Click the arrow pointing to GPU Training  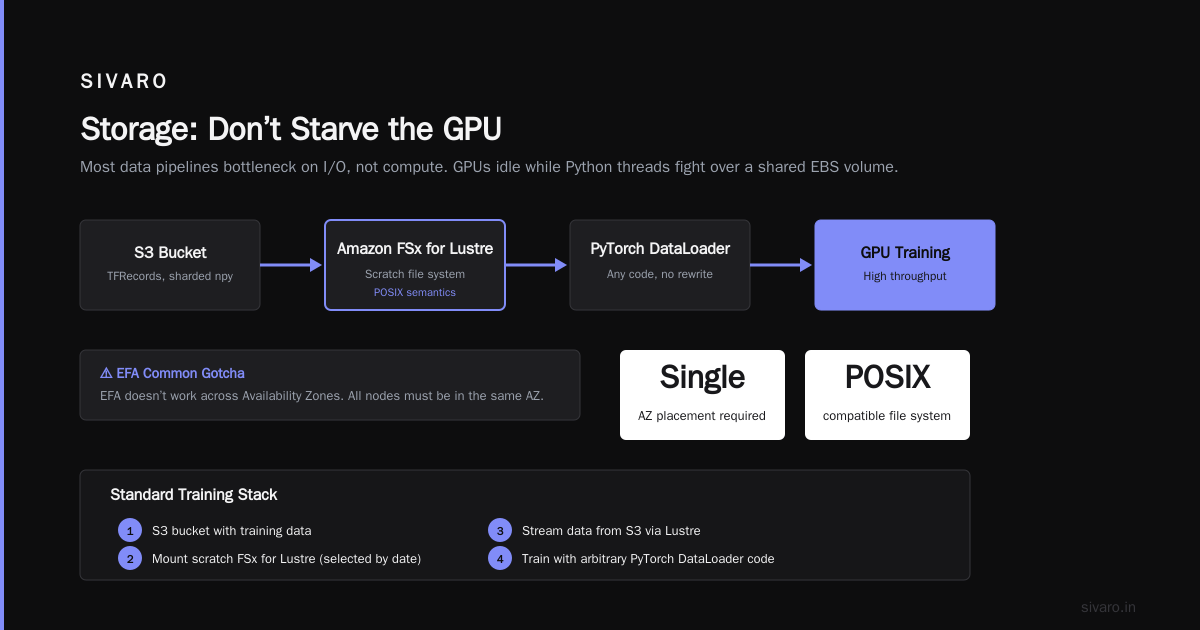pyautogui.click(x=782, y=265)
